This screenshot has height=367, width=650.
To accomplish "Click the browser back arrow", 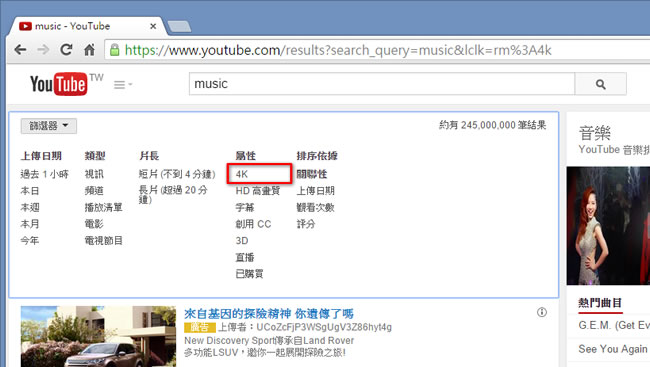I will click(x=20, y=50).
